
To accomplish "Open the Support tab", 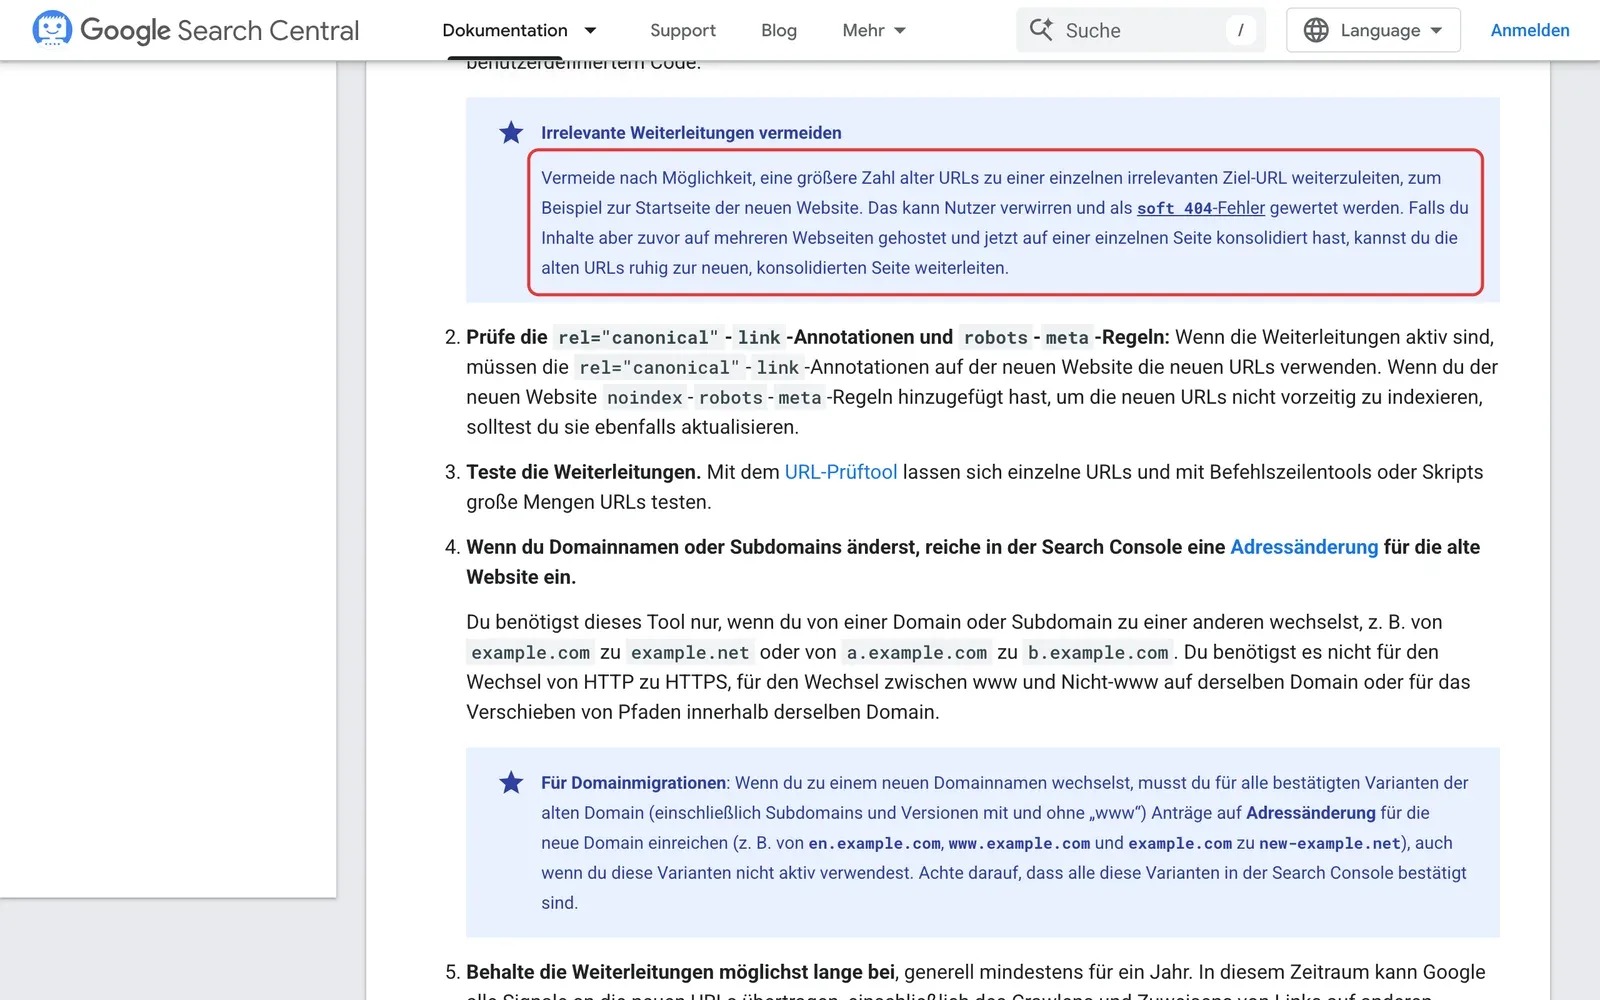I will [683, 31].
